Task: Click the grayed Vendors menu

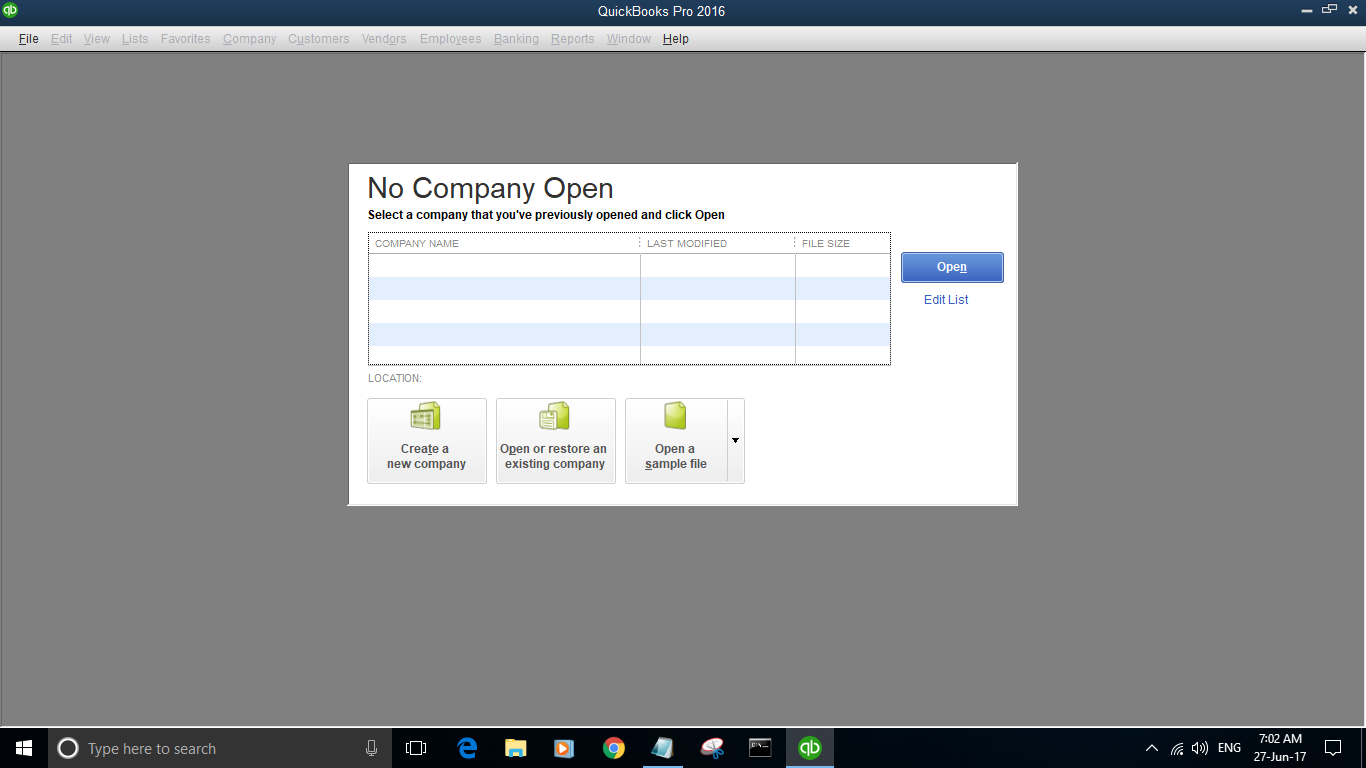Action: coord(384,39)
